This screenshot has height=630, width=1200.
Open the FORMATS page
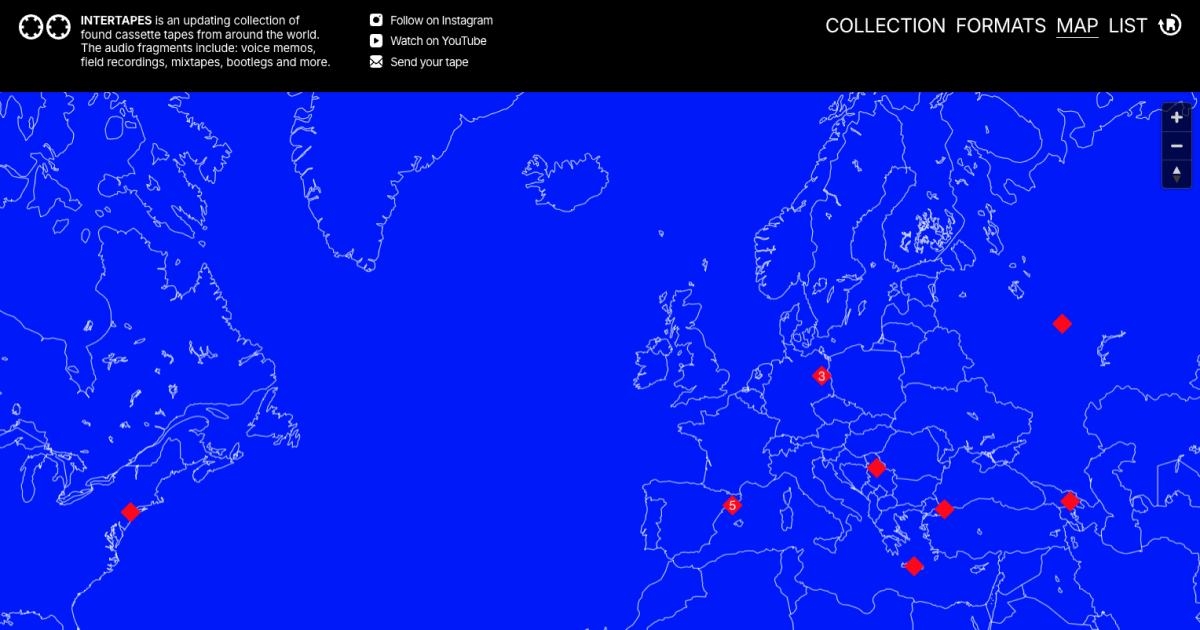click(x=1001, y=26)
